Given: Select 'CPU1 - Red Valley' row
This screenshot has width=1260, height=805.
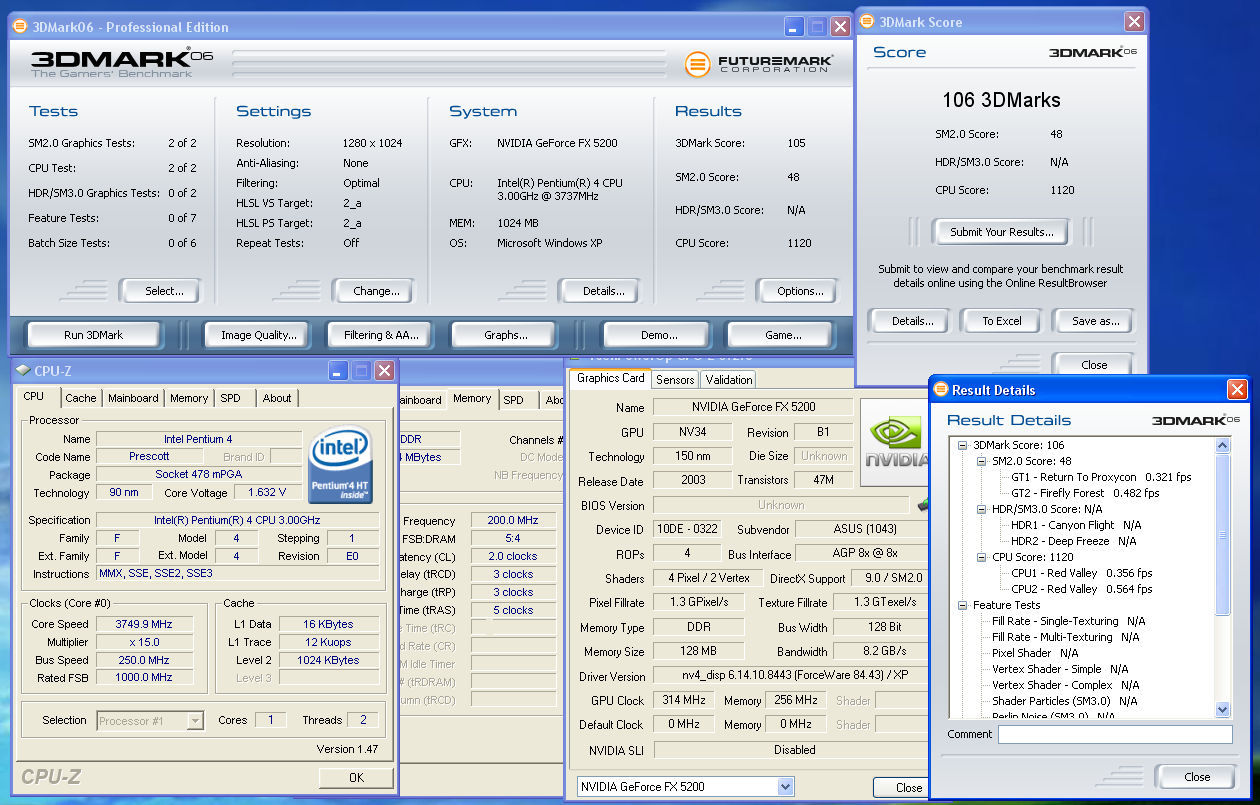Looking at the screenshot, I should pyautogui.click(x=1081, y=573).
